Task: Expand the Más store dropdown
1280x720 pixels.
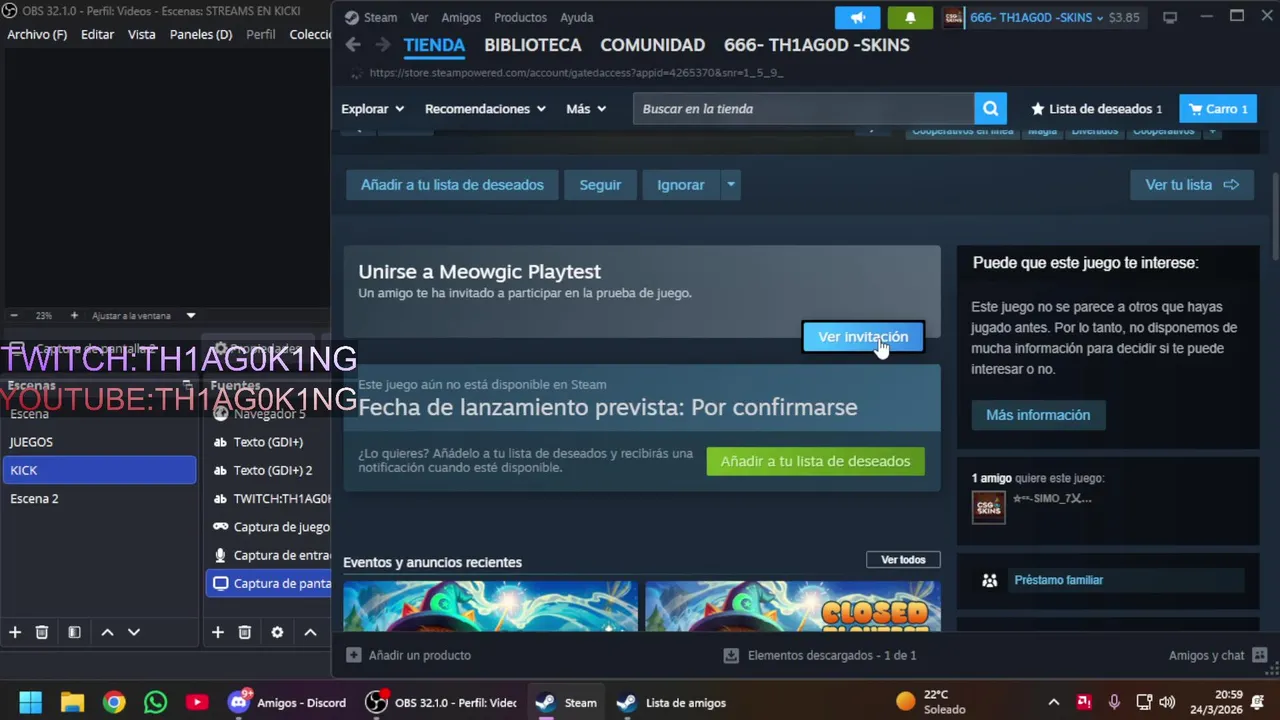Action: 586,109
